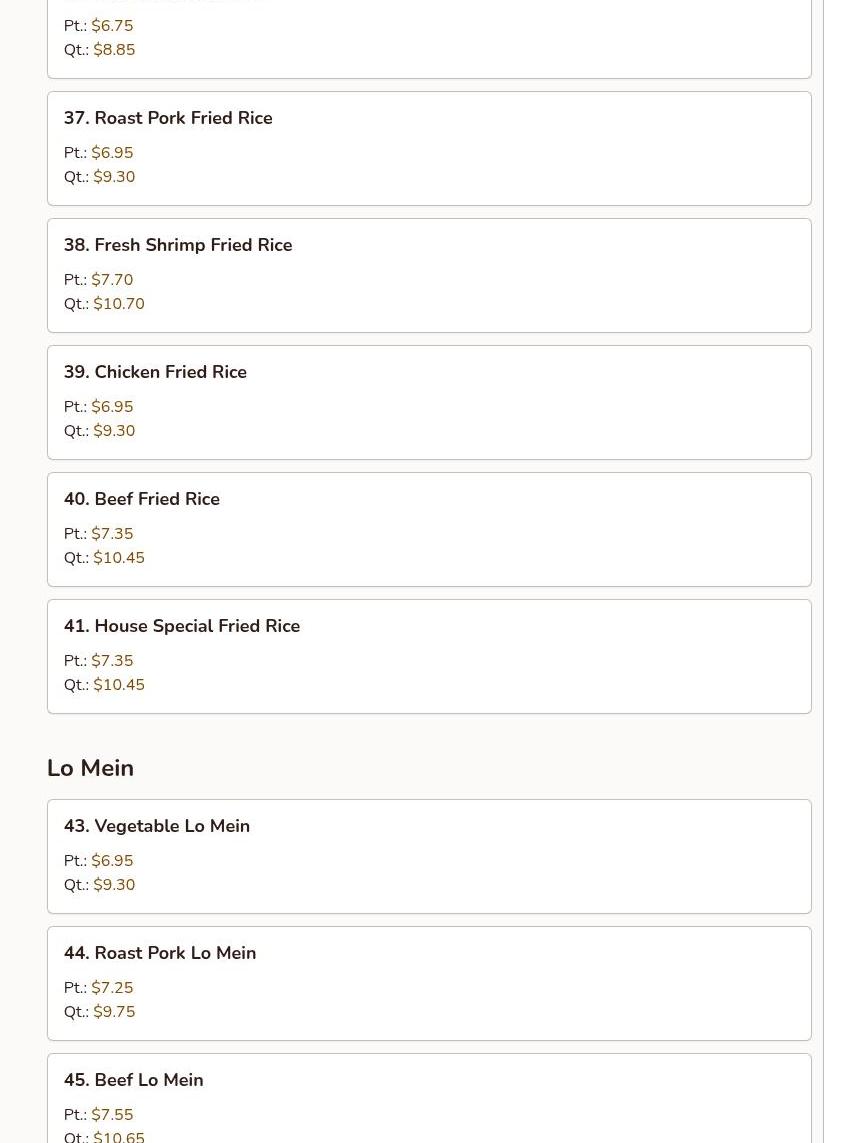Screen dimensions: 844x1143
Task: Choose Vegetable Lo Mein quart price
Action: point(114,885)
